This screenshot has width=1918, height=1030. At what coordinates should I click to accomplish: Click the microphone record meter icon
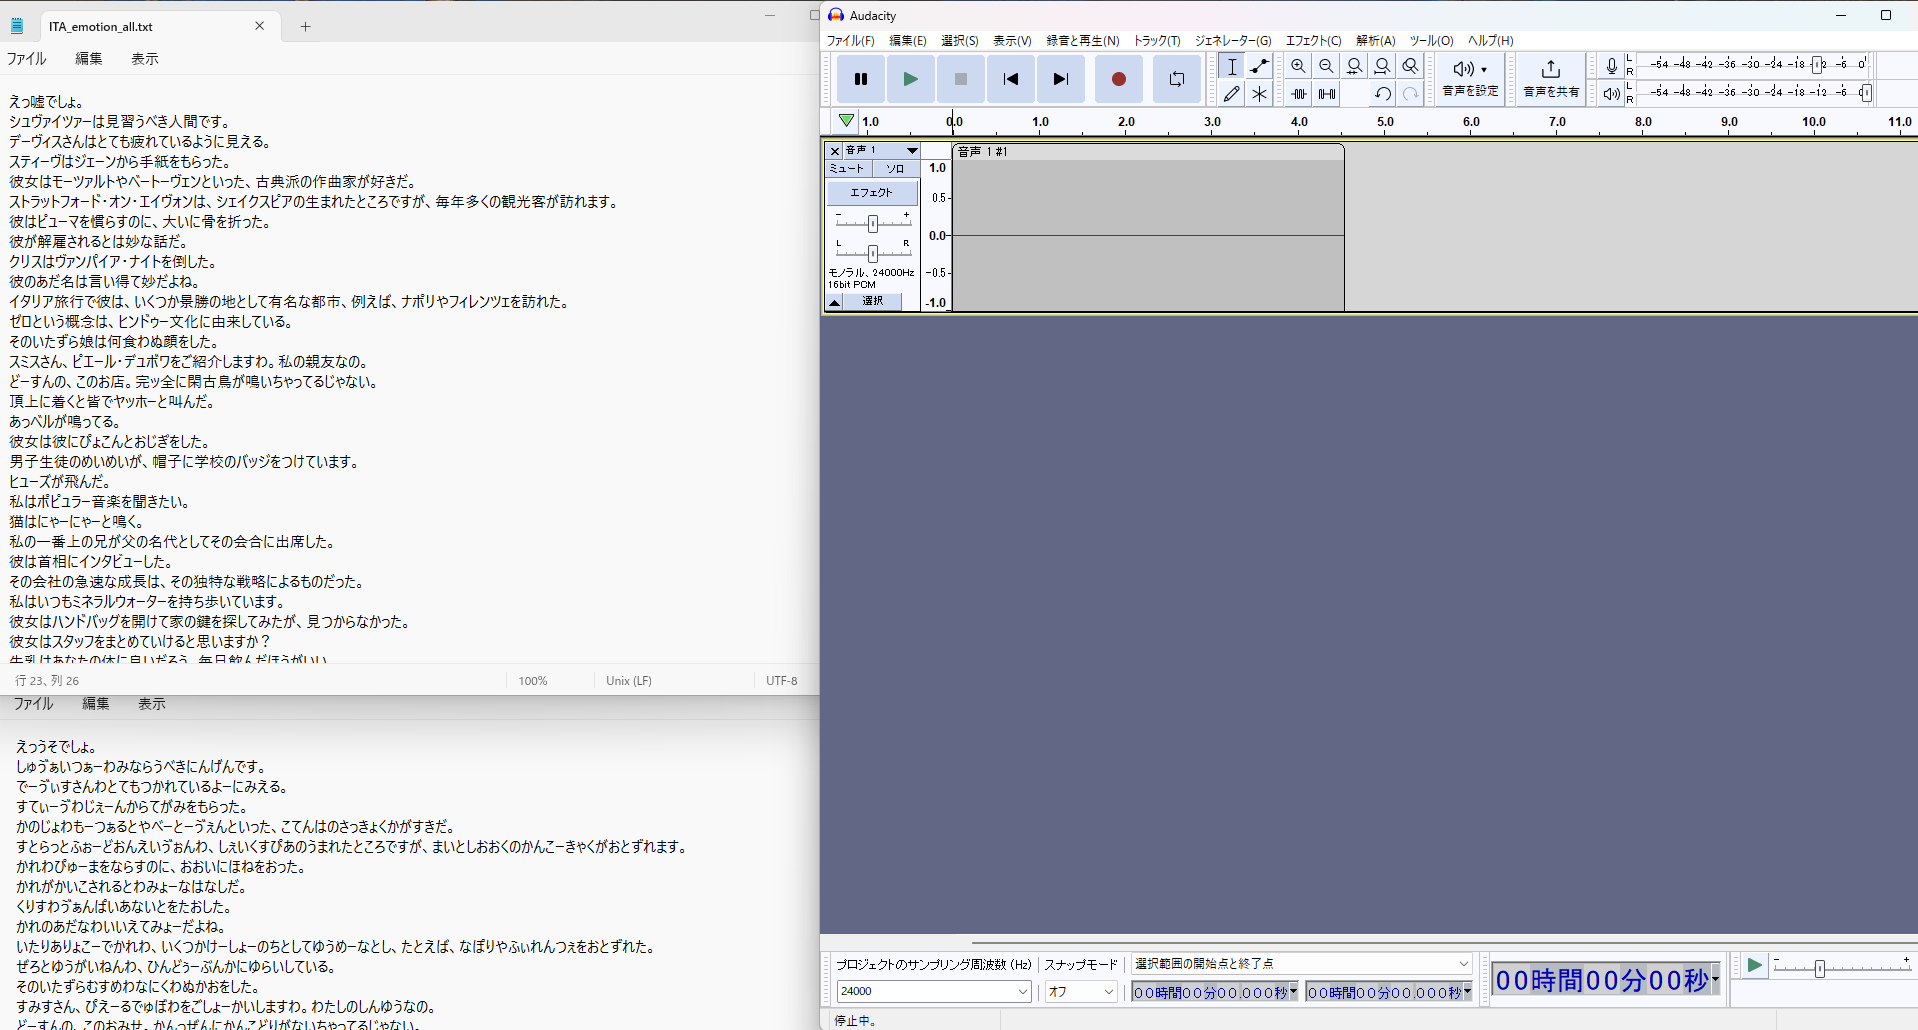(x=1611, y=66)
